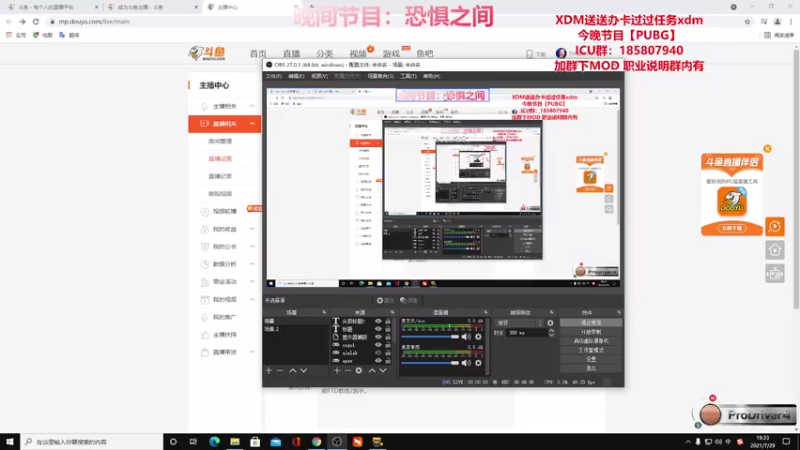Open the Windows Start menu
Image resolution: width=800 pixels, height=450 pixels.
click(10, 442)
